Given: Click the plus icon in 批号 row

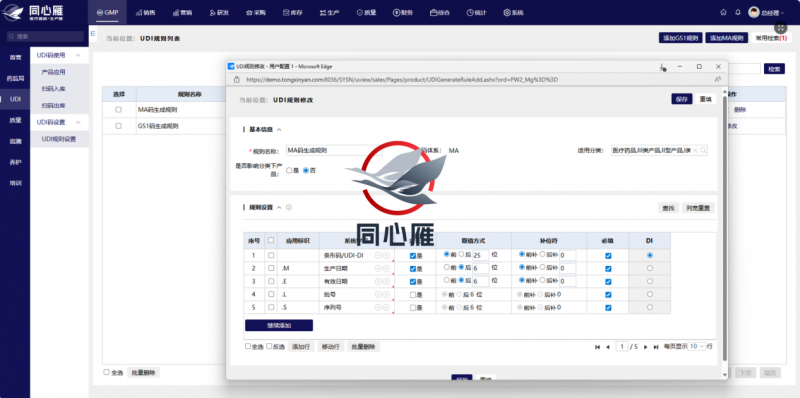Looking at the screenshot, I should [378, 294].
